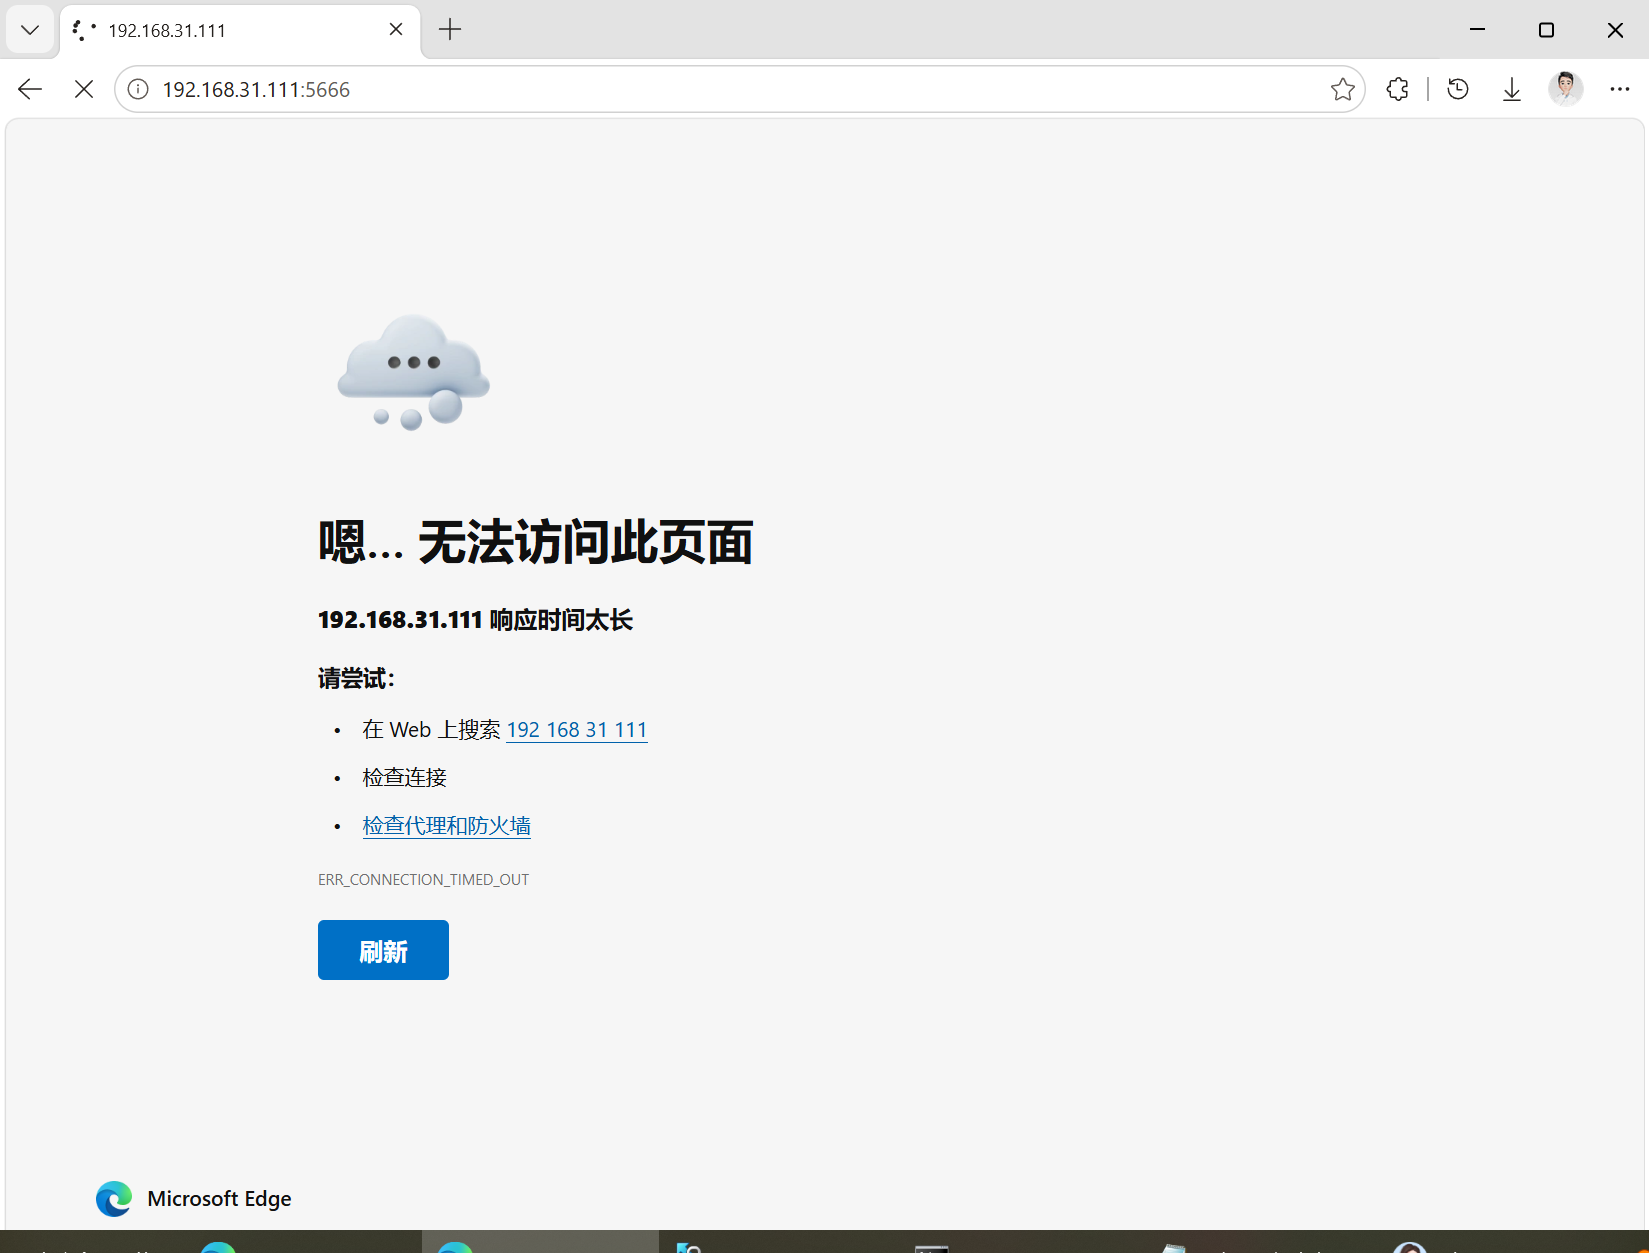
Task: Click the blue 刷新 refresh button
Action: (x=383, y=950)
